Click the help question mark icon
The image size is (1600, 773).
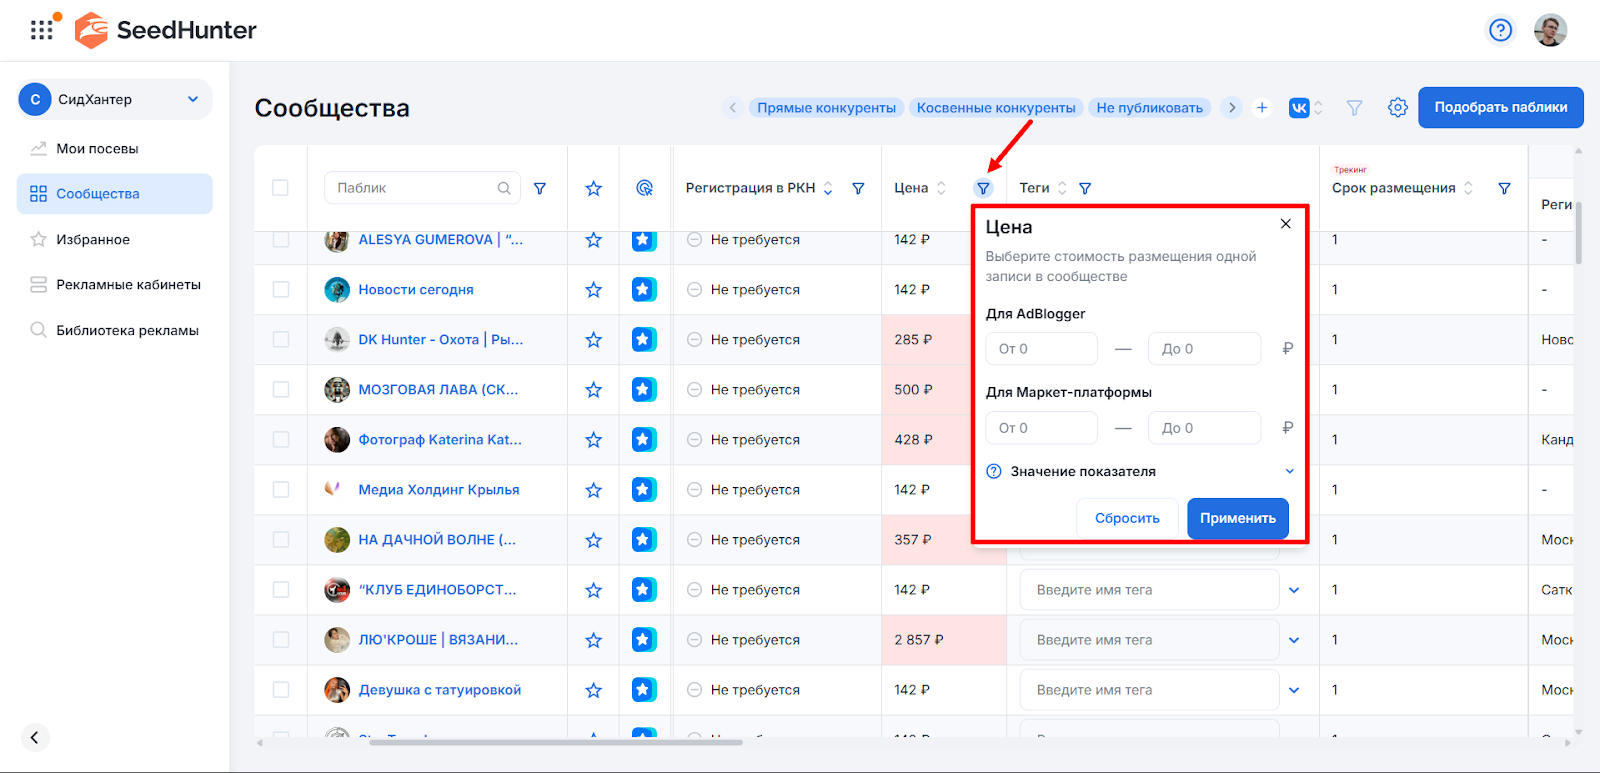coord(1500,30)
